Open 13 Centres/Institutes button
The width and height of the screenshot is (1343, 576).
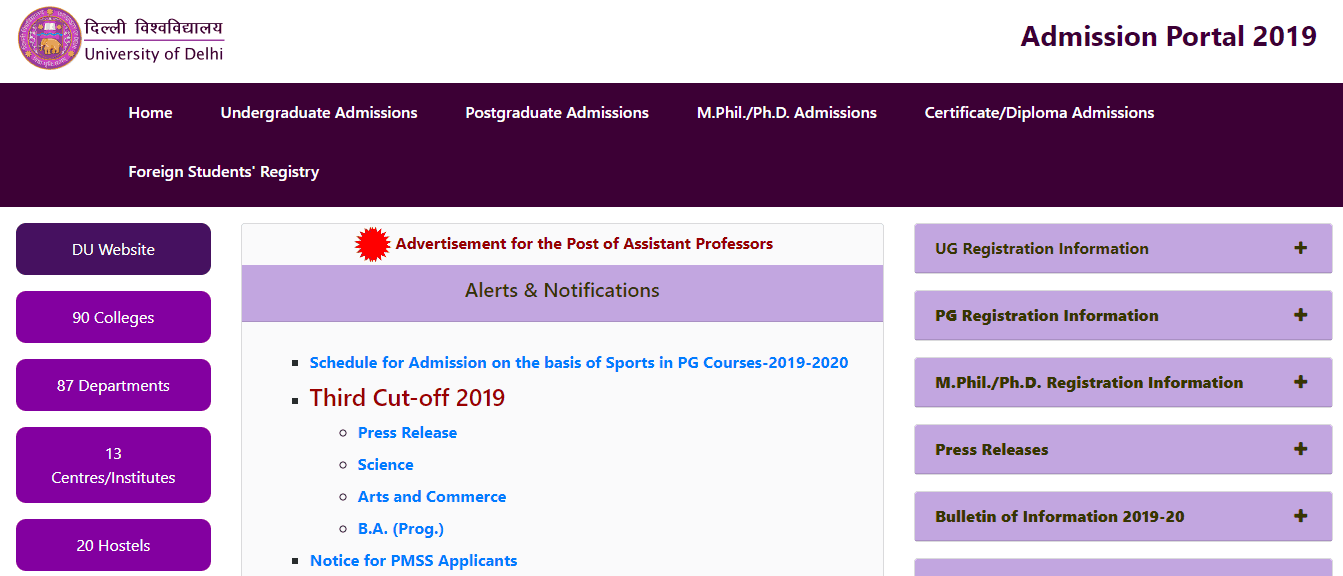[x=113, y=465]
